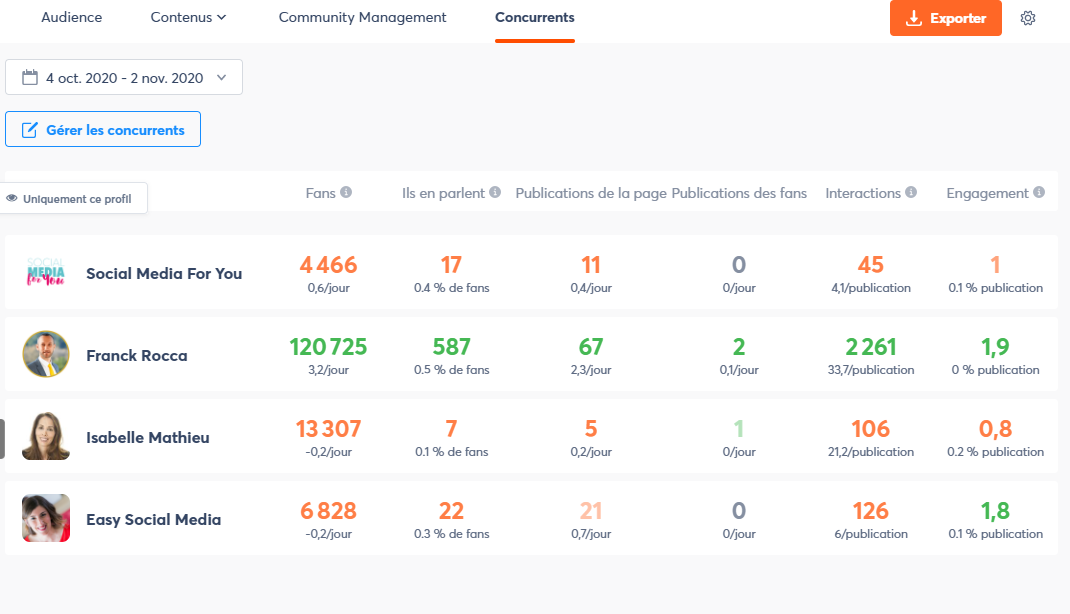Open the Contenus dropdown menu

pos(188,18)
